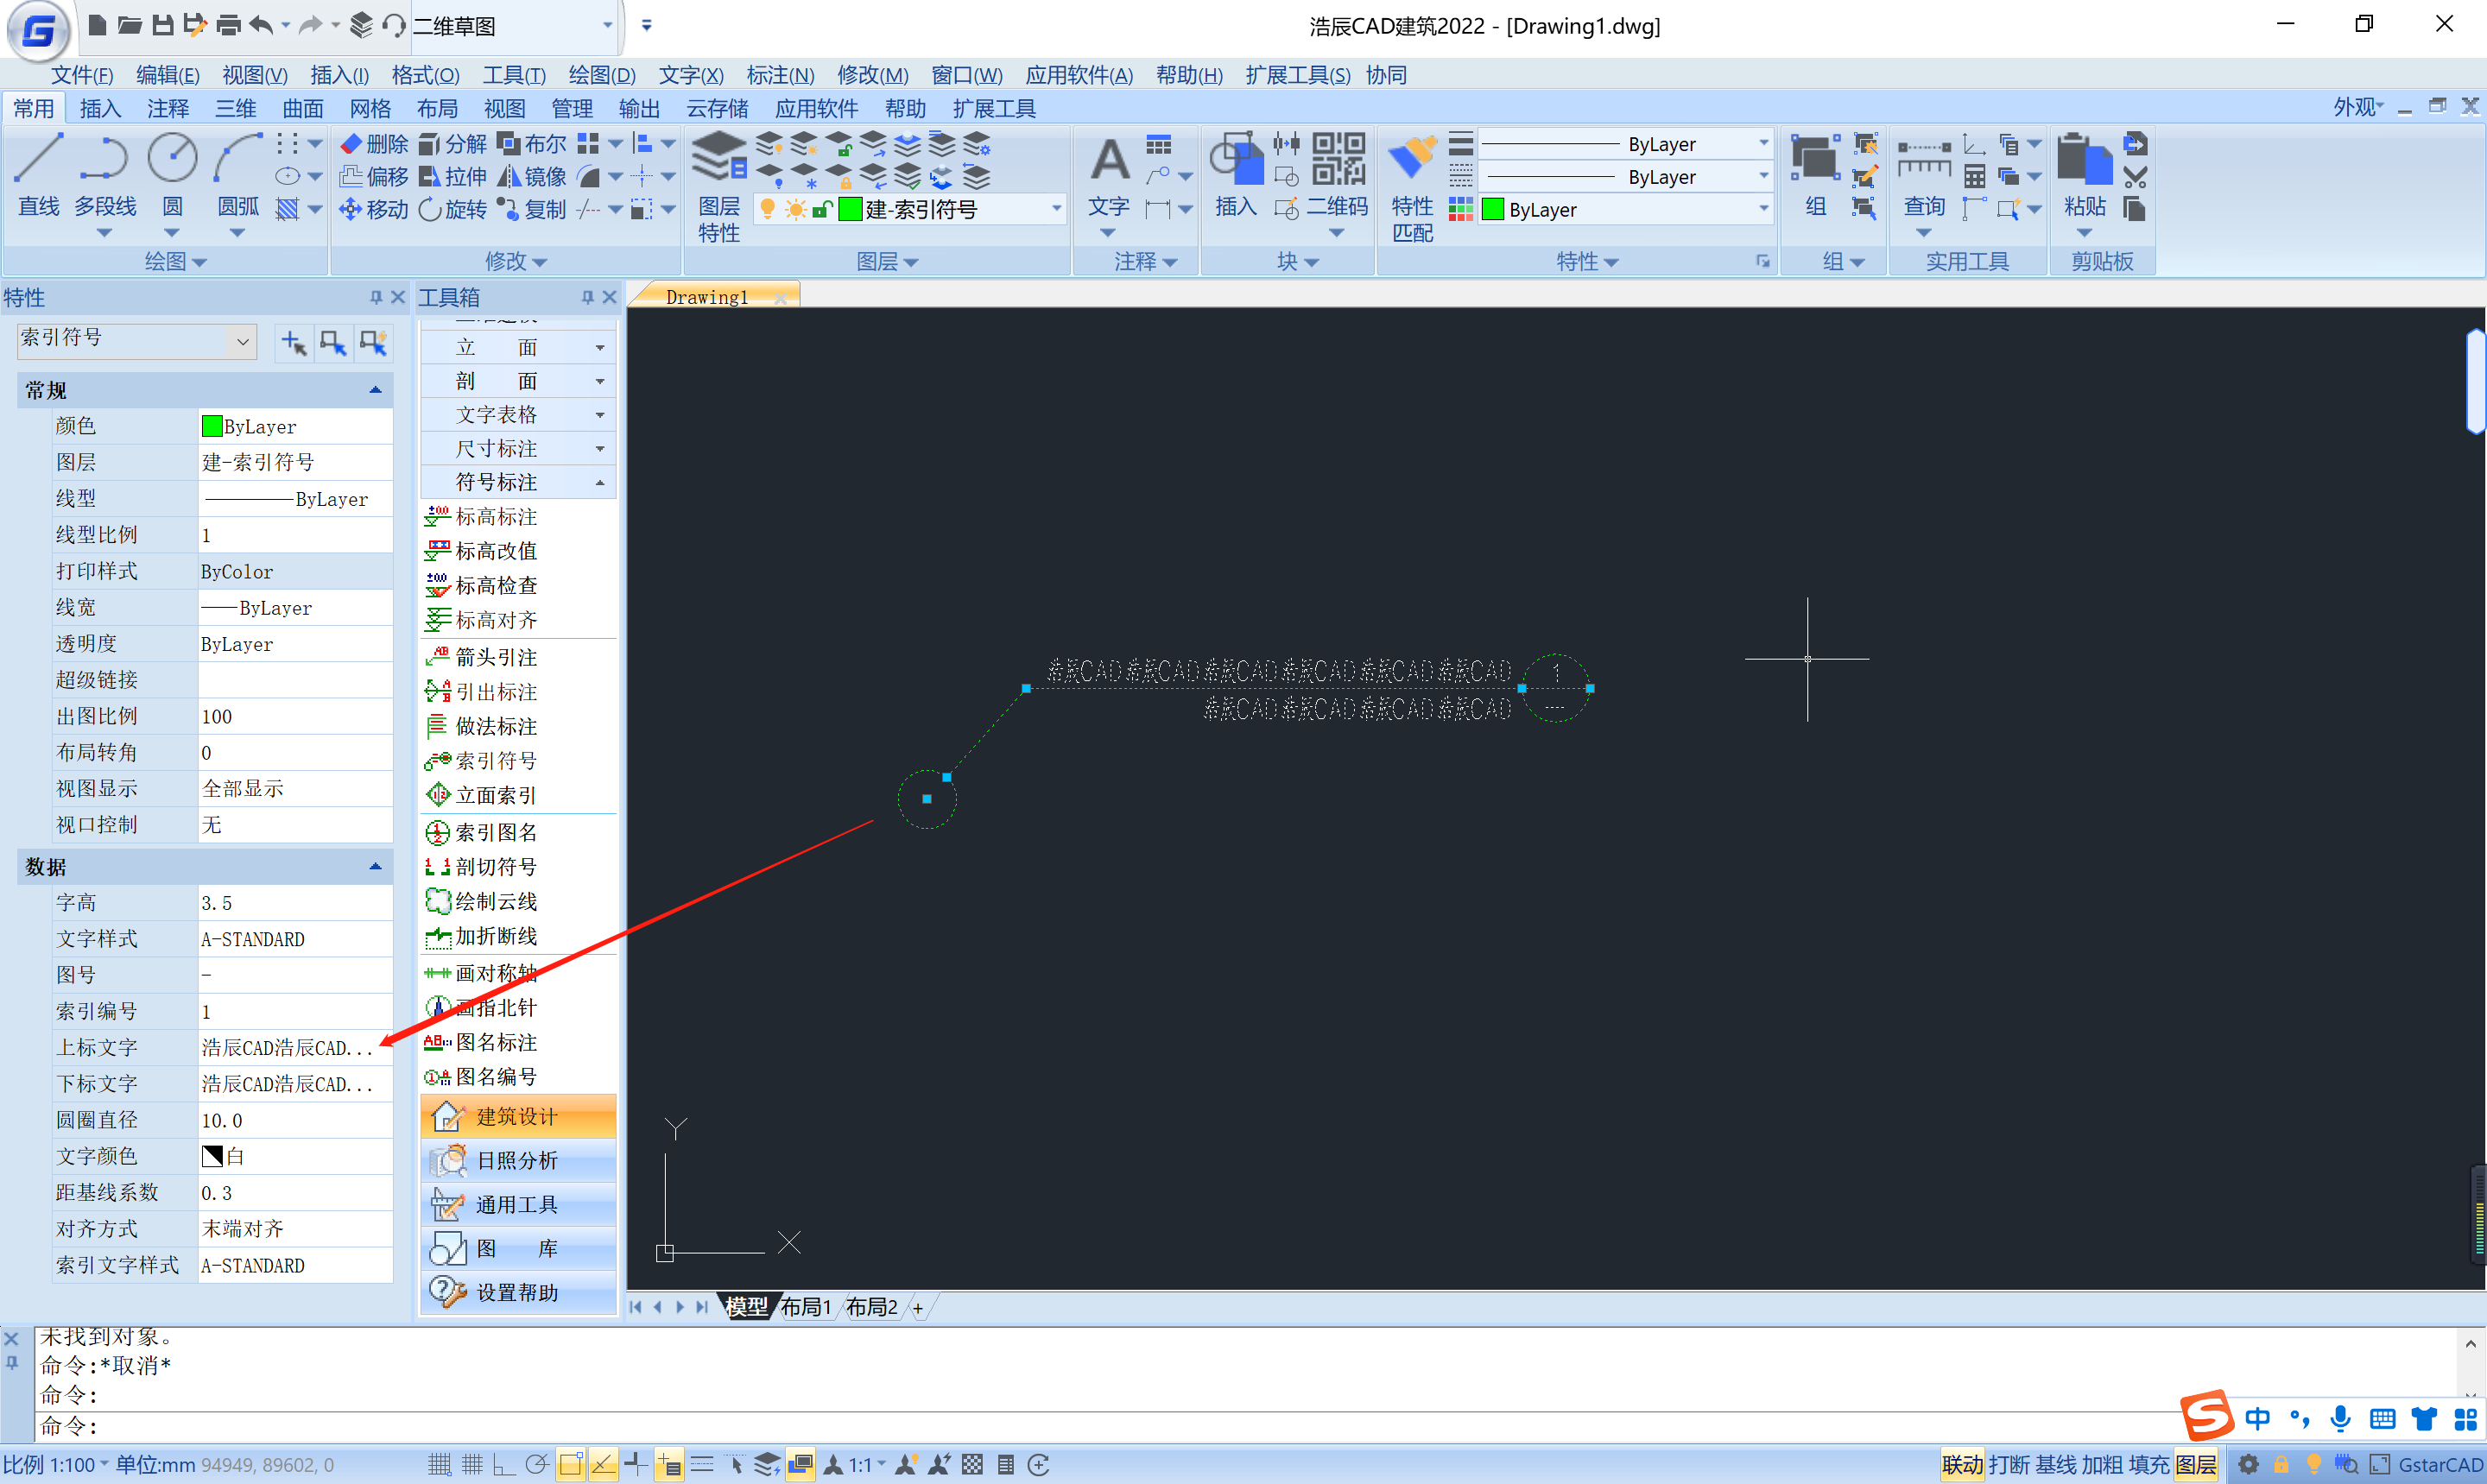Open the 标注(N) menu
2487x1484 pixels.
click(779, 75)
